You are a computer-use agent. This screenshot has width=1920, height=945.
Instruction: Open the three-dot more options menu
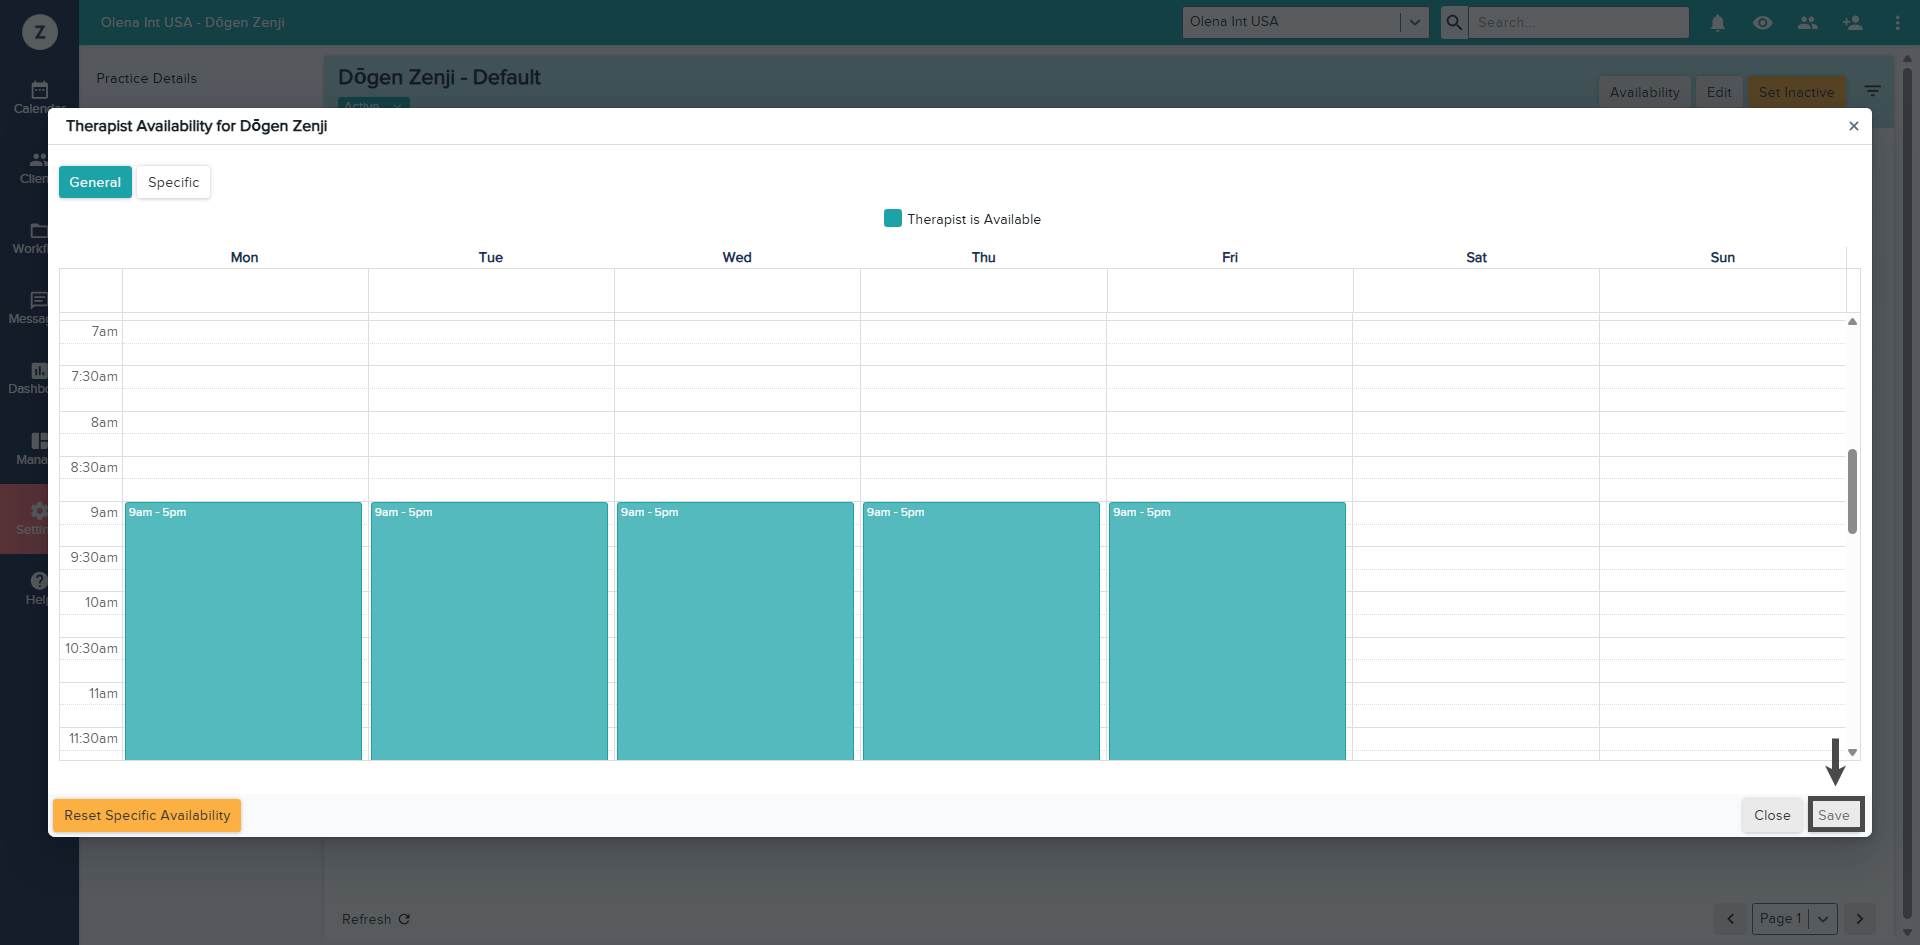click(1897, 22)
